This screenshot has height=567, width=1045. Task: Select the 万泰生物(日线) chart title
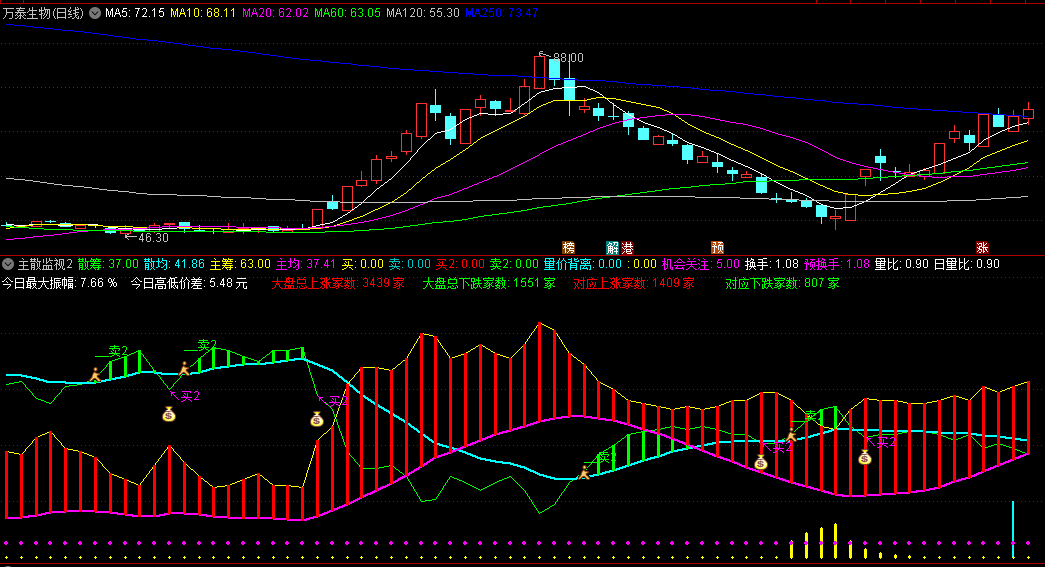[43, 13]
